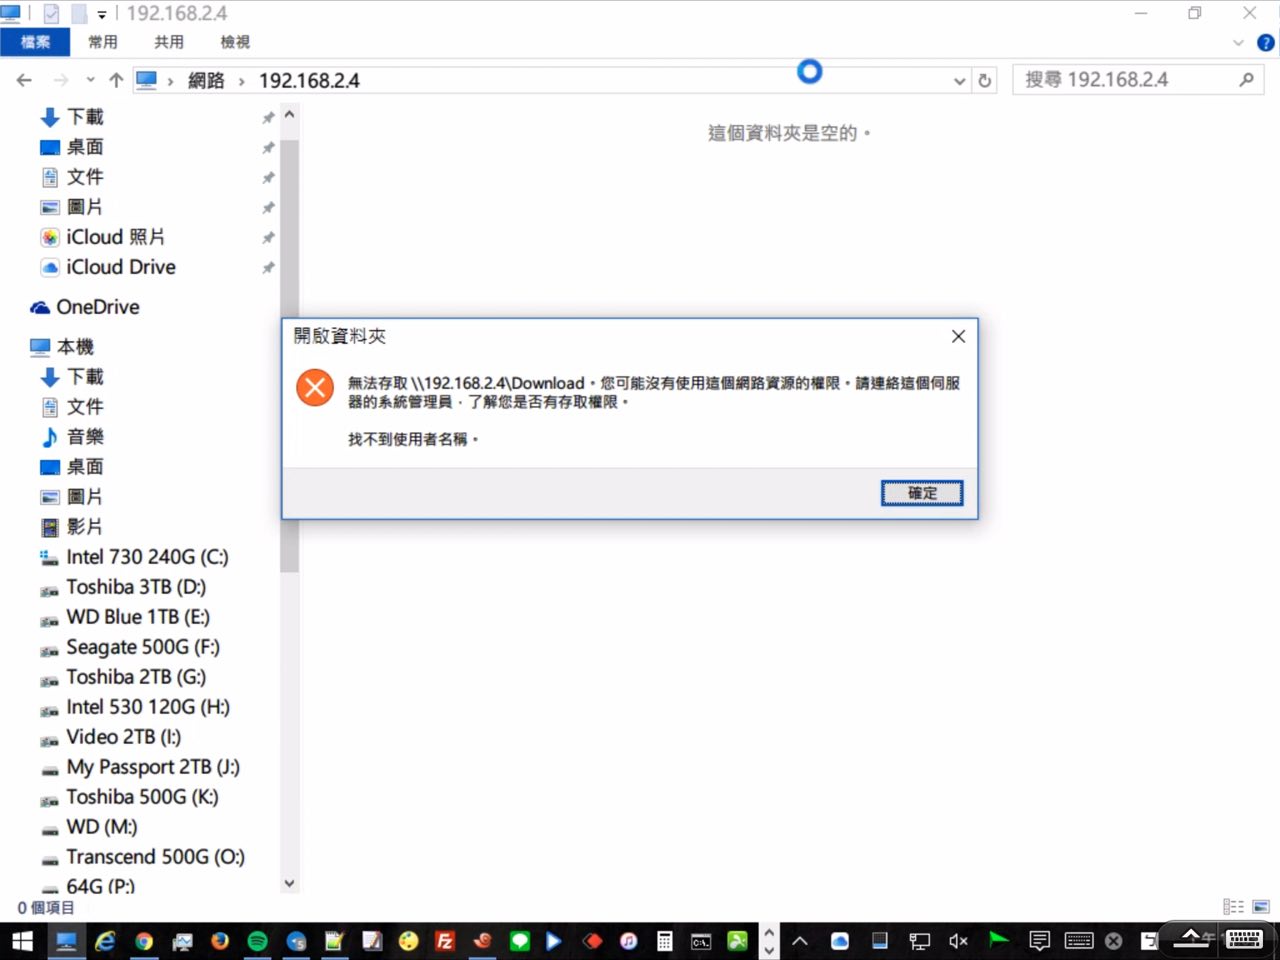The height and width of the screenshot is (960, 1280).
Task: Launch Internet Explorer from the taskbar
Action: pyautogui.click(x=105, y=941)
